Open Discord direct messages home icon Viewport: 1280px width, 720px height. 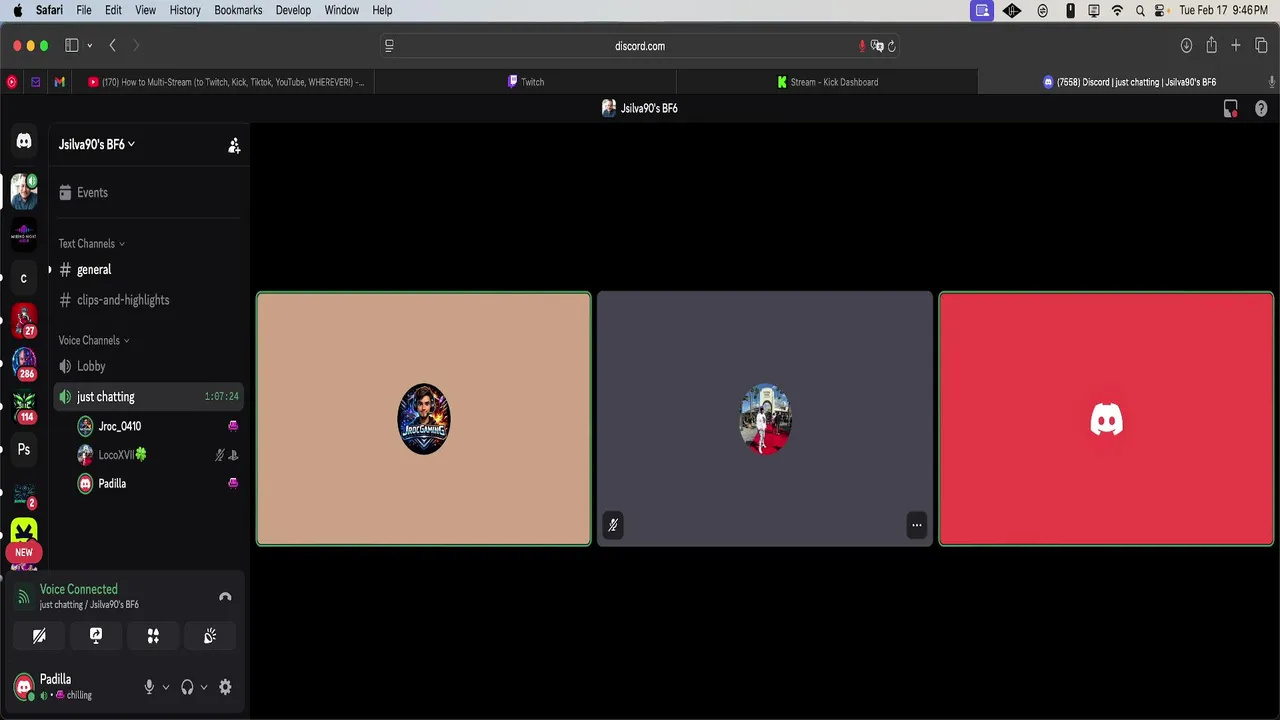tap(24, 142)
